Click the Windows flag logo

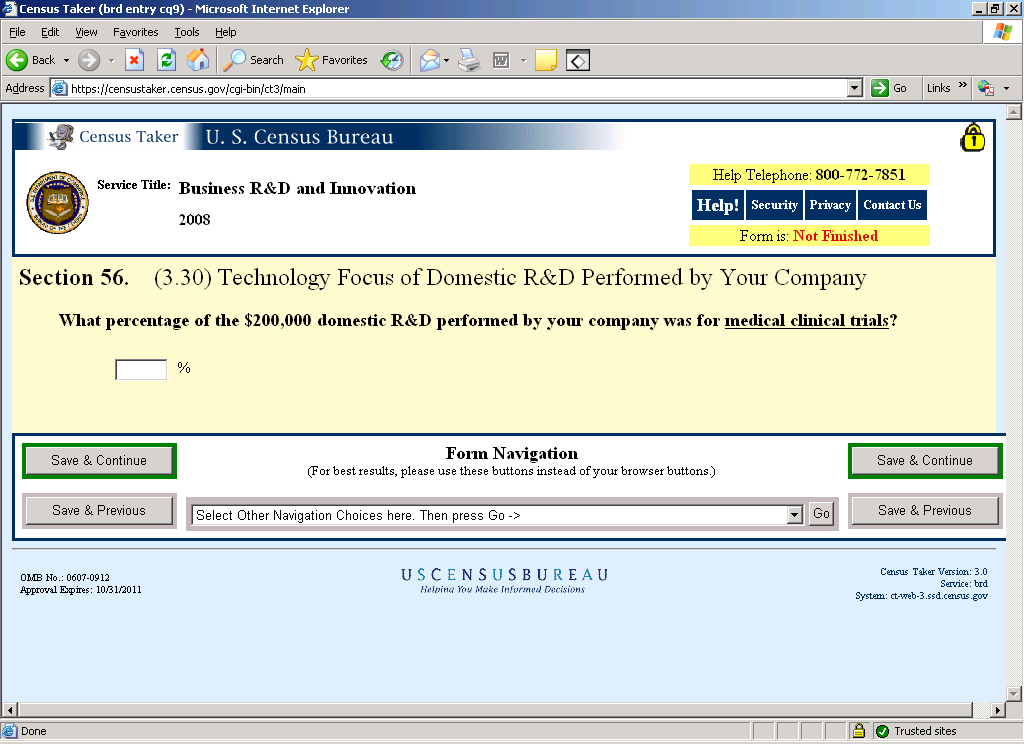click(1002, 31)
